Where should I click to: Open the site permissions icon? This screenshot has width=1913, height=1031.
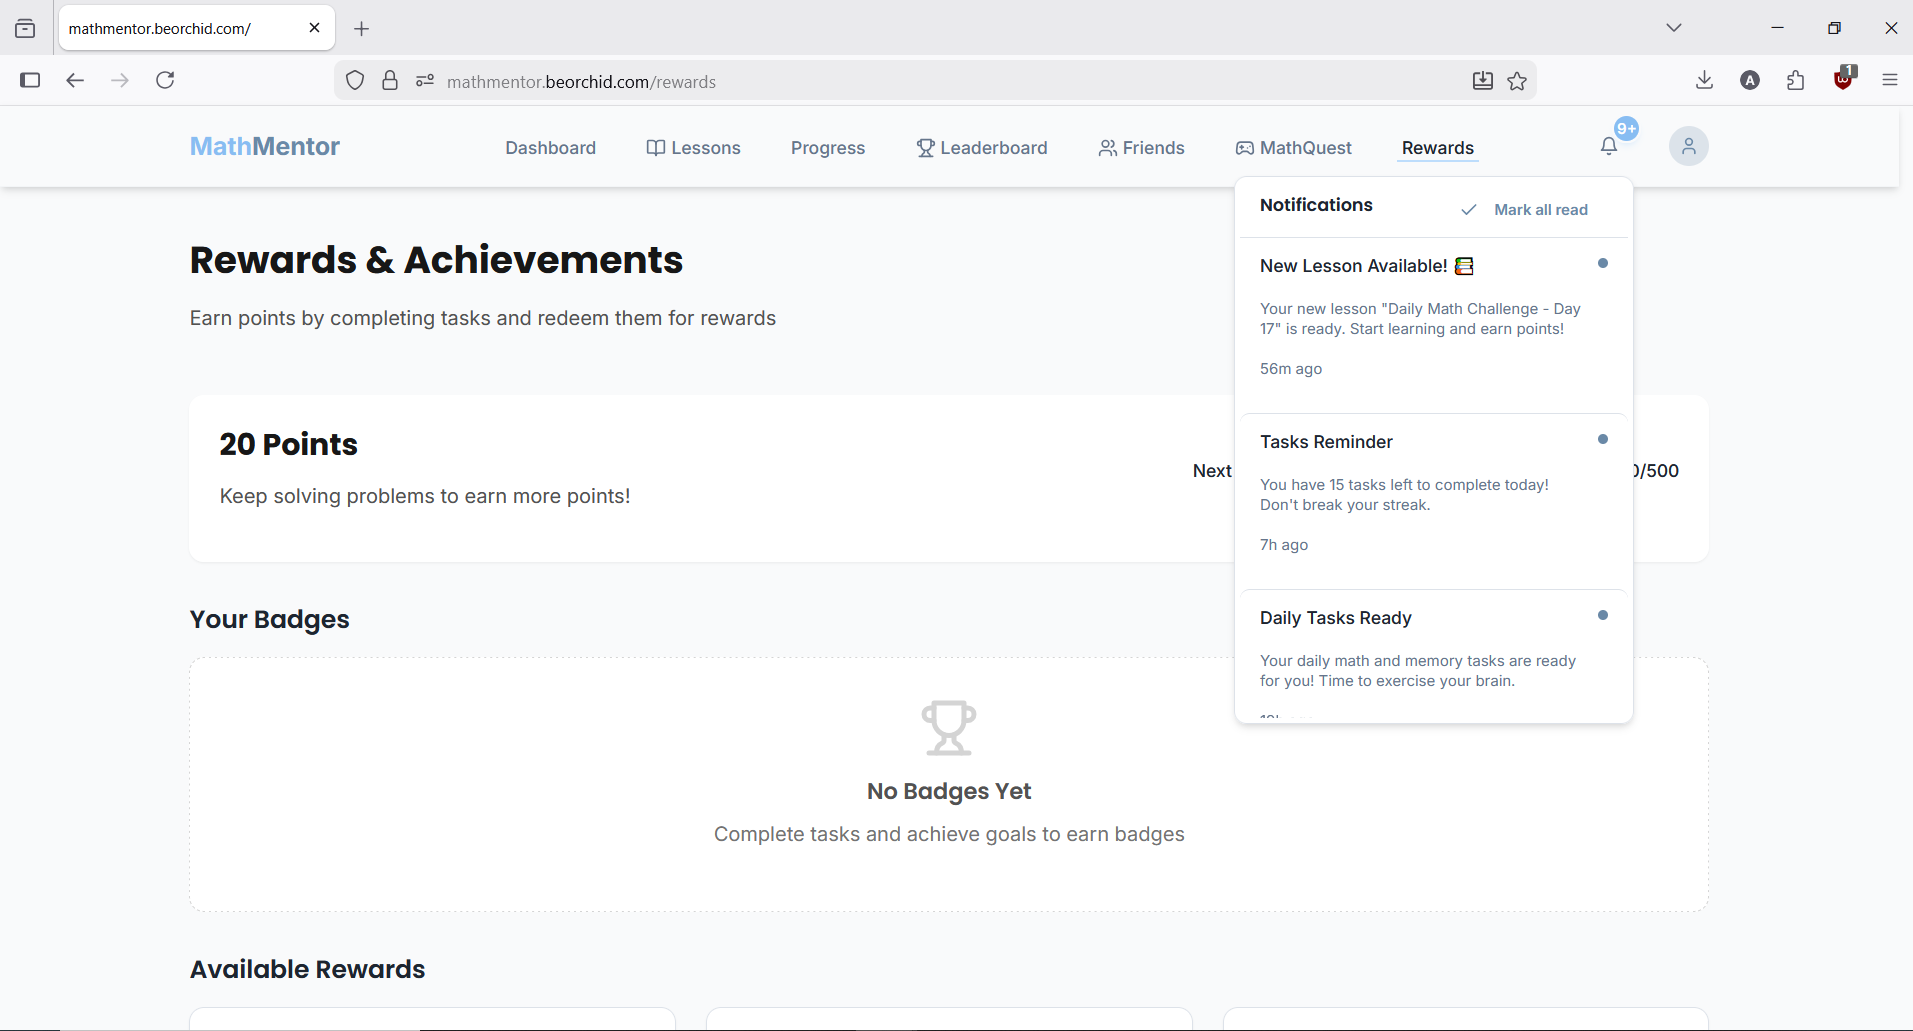pyautogui.click(x=425, y=81)
